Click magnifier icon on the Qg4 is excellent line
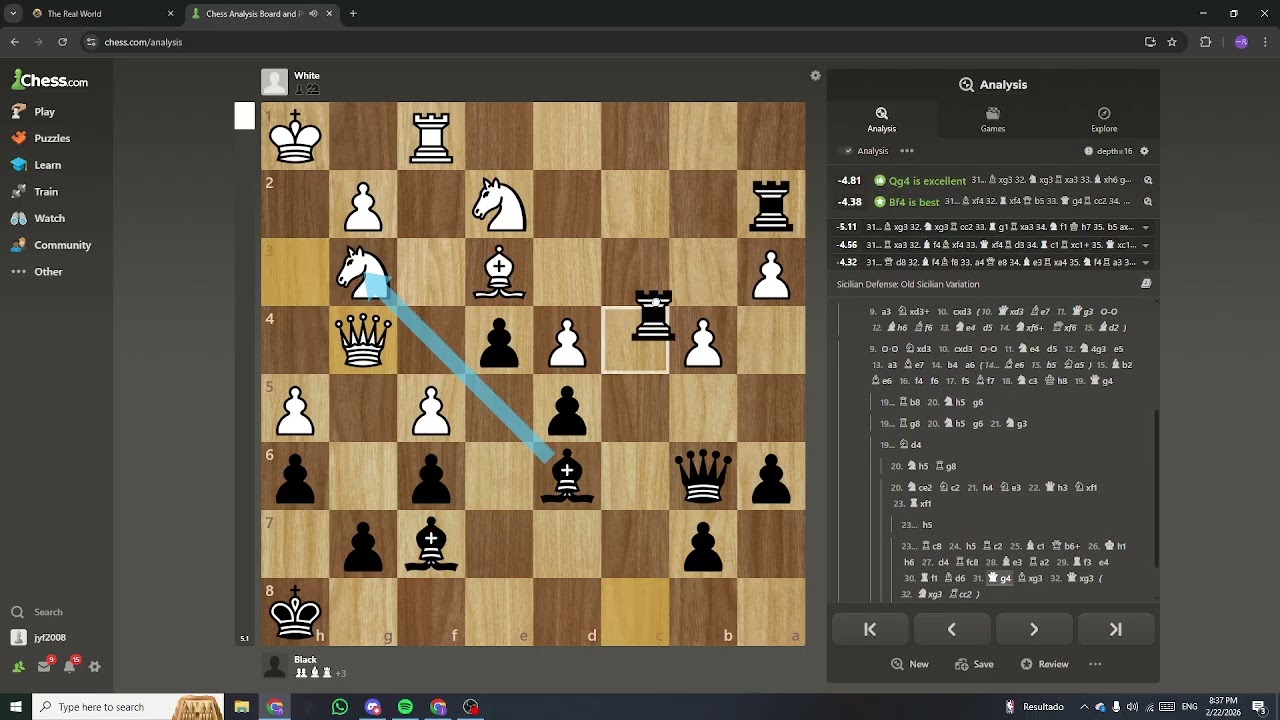This screenshot has height=720, width=1280. (1148, 181)
